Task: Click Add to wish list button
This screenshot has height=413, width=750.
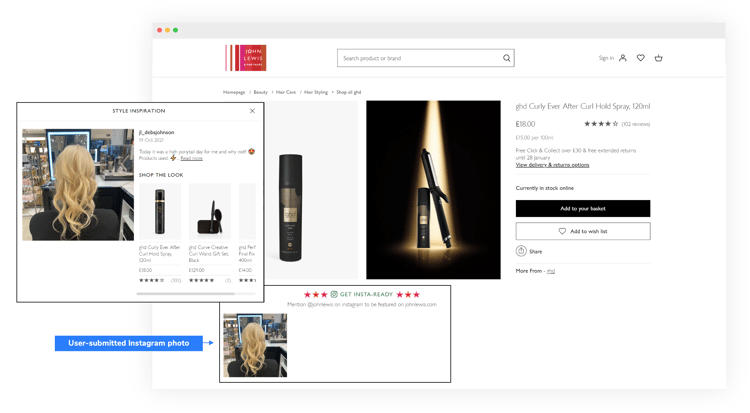Action: pos(583,231)
